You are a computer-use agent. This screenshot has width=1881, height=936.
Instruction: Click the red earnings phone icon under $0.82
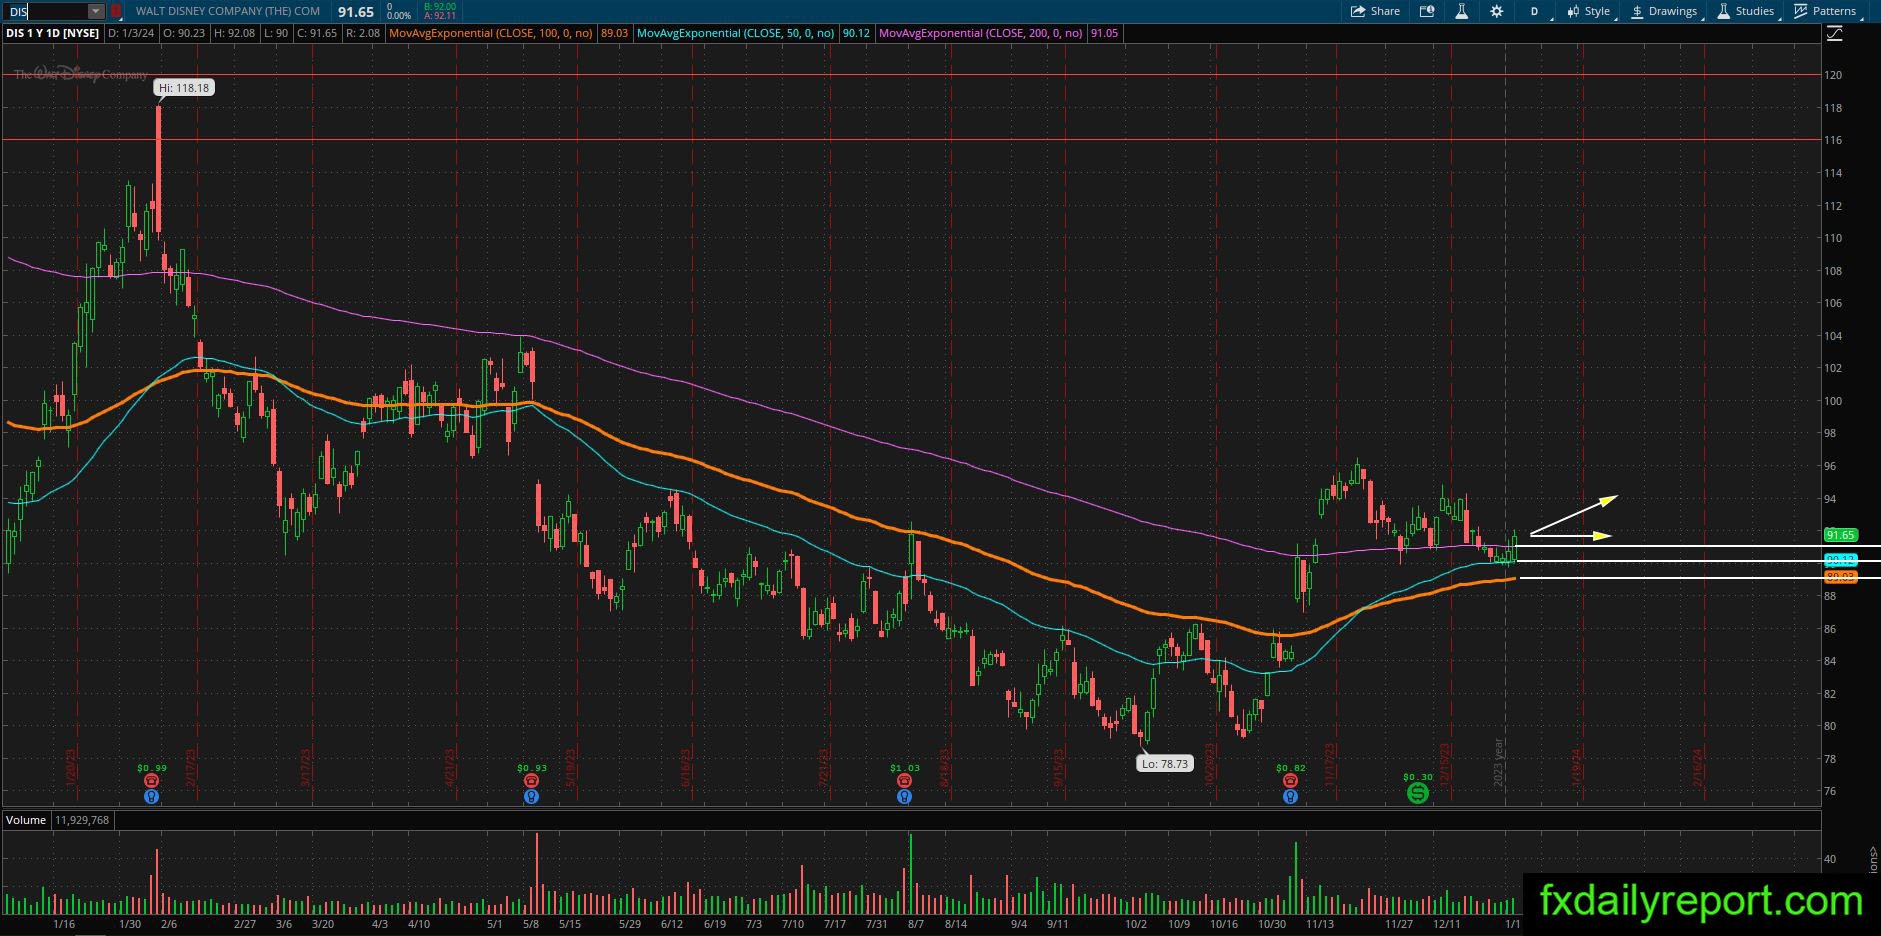pyautogui.click(x=1290, y=781)
